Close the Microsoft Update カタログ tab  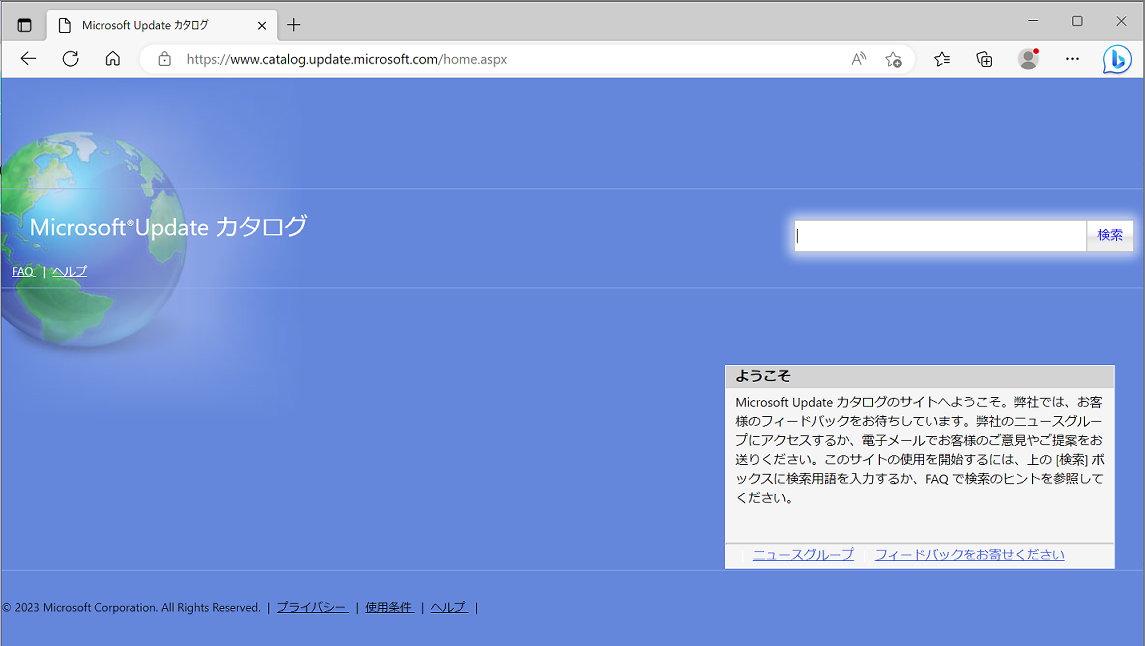pos(262,26)
